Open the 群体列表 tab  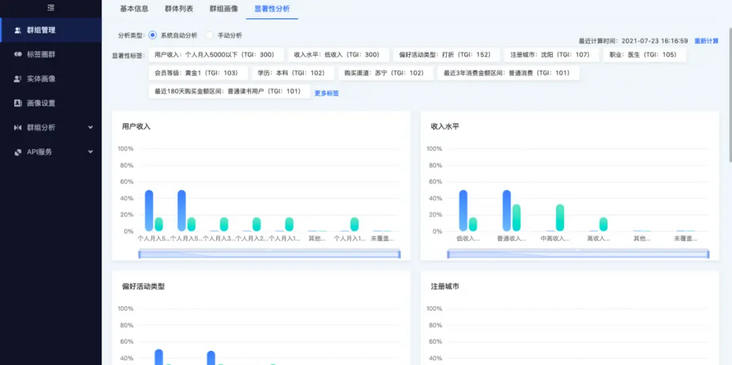tap(179, 9)
